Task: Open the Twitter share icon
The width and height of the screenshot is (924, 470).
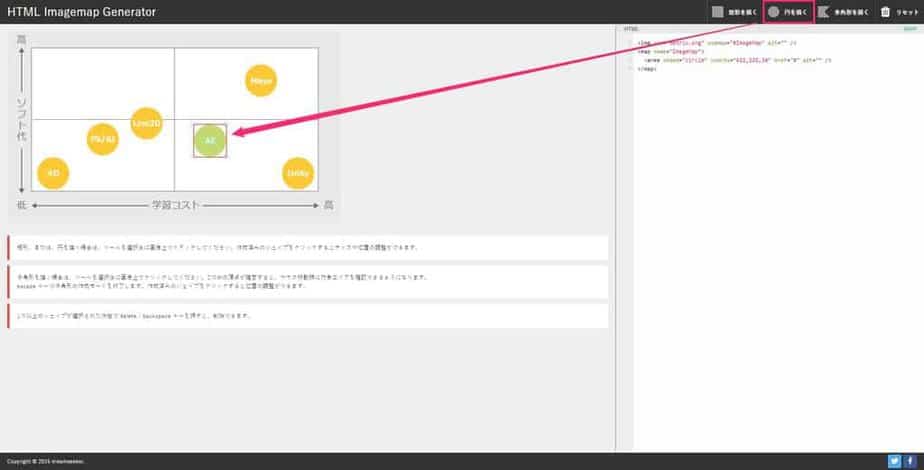Action: point(894,461)
